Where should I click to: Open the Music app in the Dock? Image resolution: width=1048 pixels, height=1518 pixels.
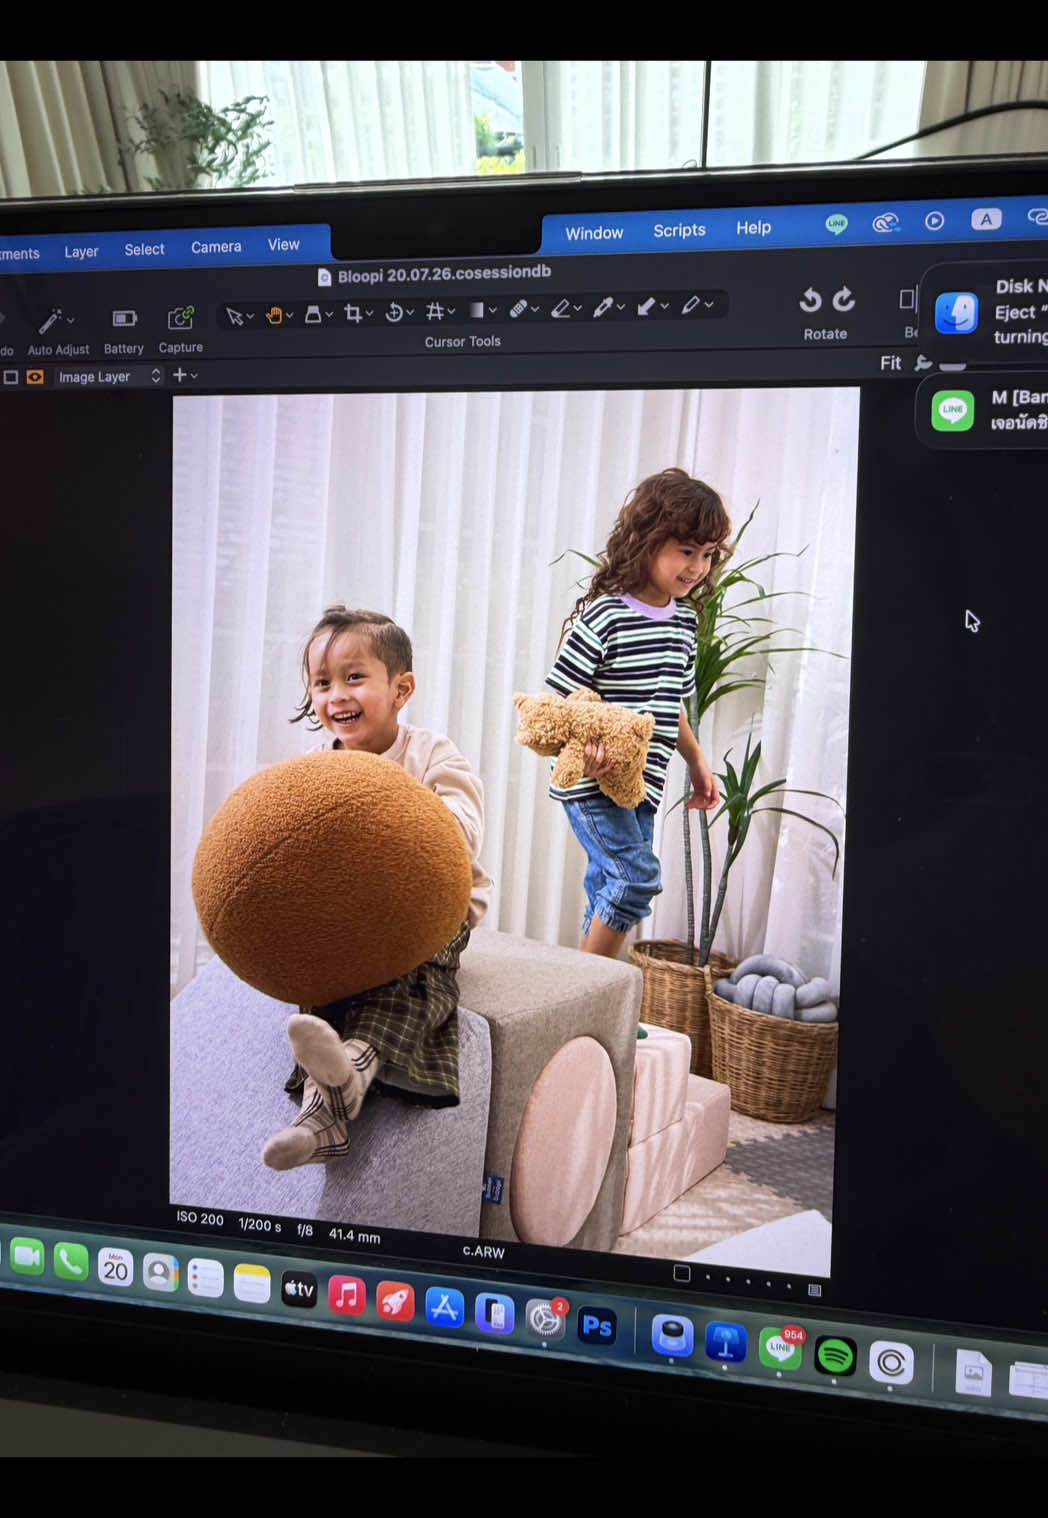[x=347, y=1296]
